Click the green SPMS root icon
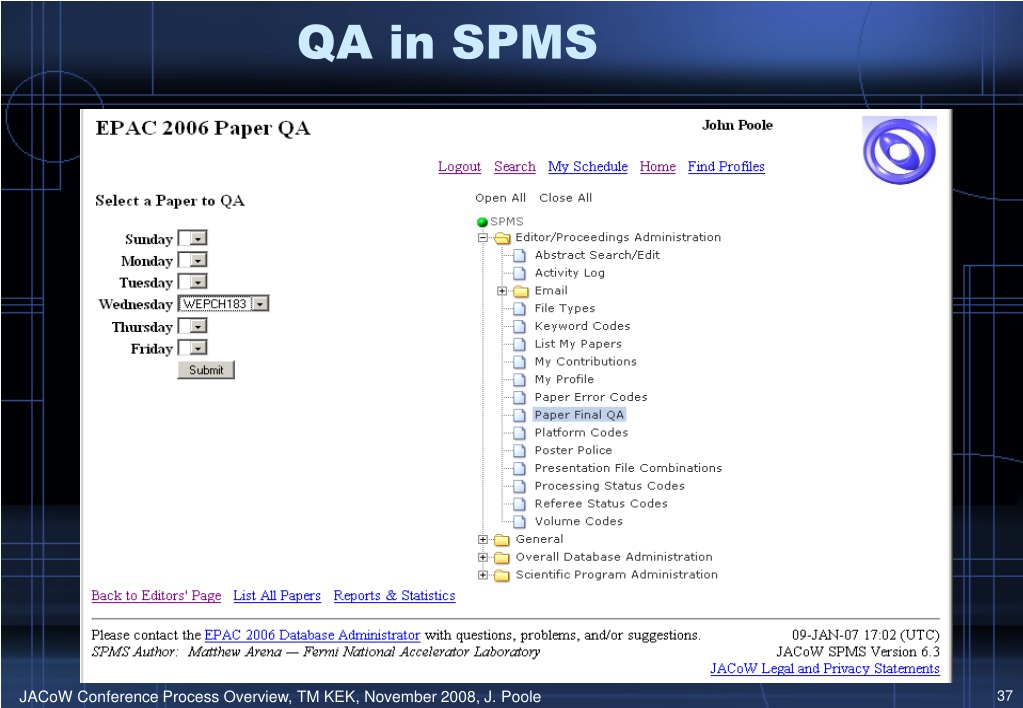This screenshot has height=708, width=1023. click(483, 222)
